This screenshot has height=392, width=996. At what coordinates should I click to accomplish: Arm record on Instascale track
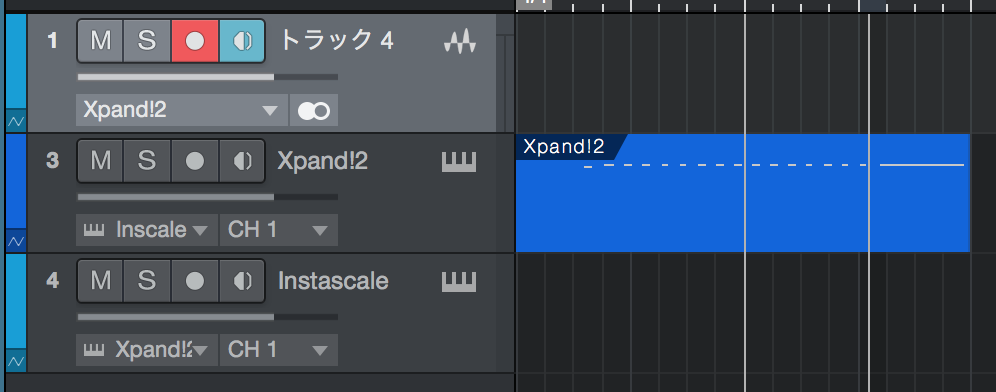[x=195, y=280]
